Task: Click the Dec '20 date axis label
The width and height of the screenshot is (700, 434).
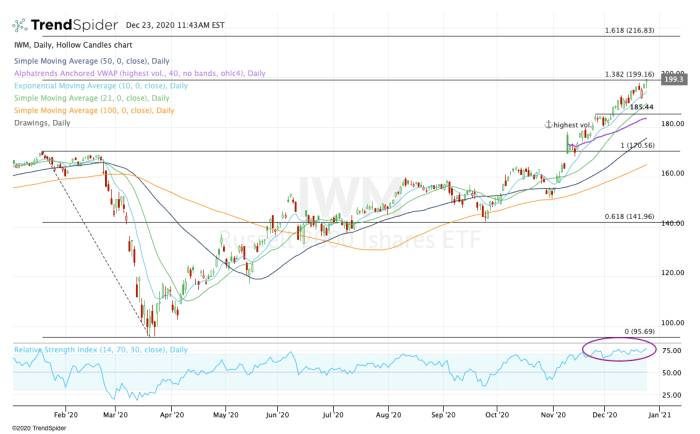Action: (x=604, y=415)
